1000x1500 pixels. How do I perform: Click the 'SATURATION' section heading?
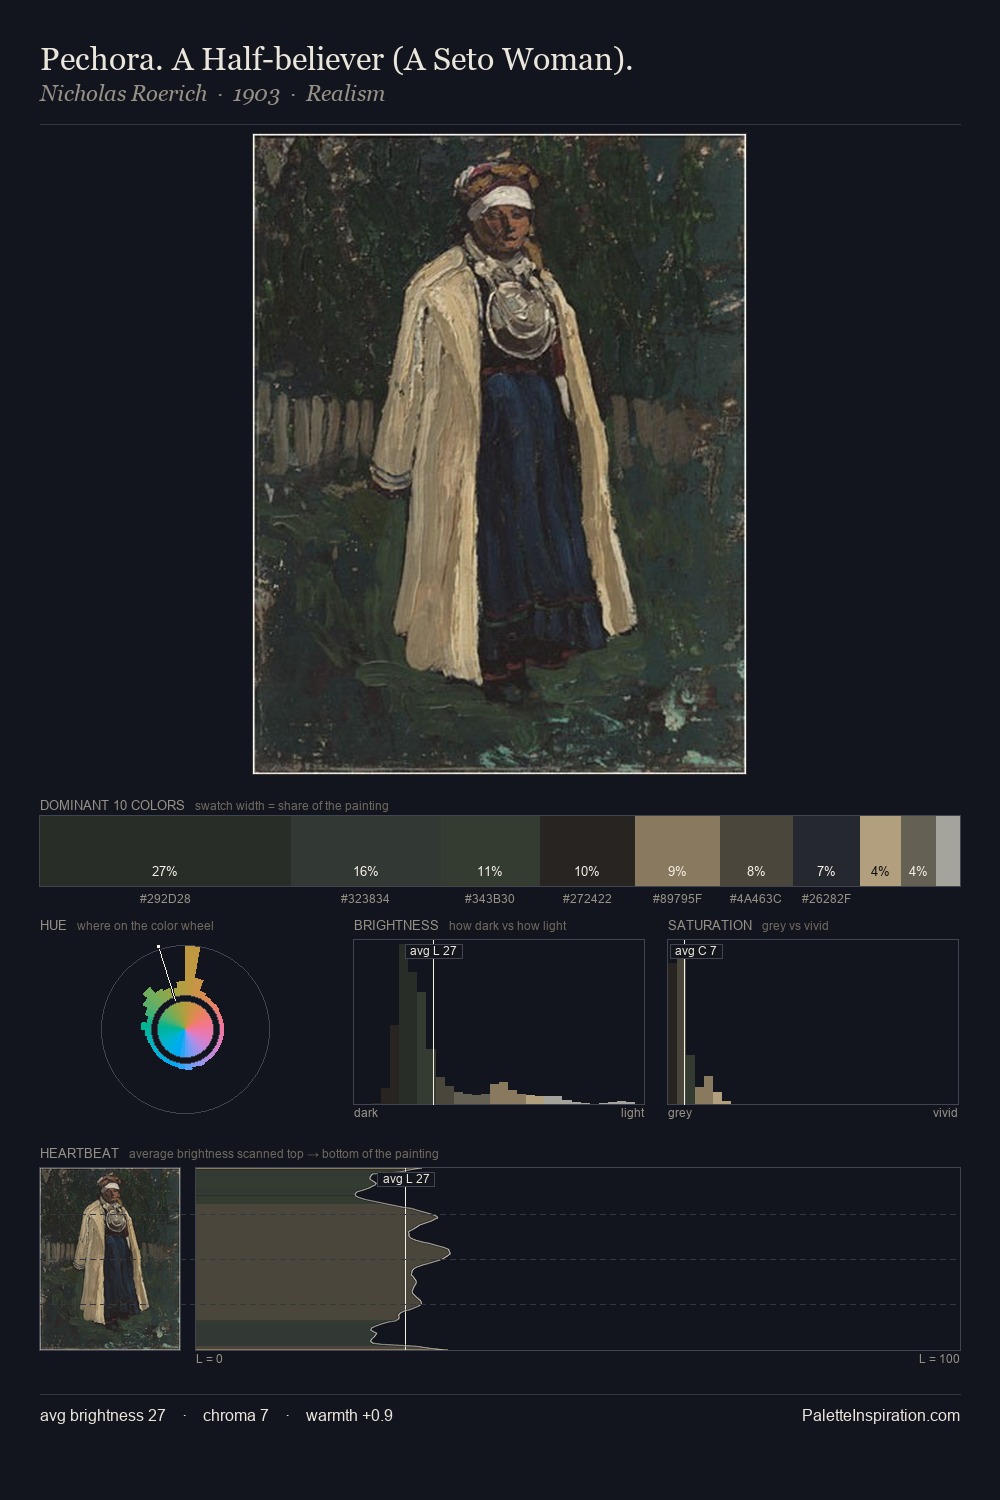click(710, 925)
